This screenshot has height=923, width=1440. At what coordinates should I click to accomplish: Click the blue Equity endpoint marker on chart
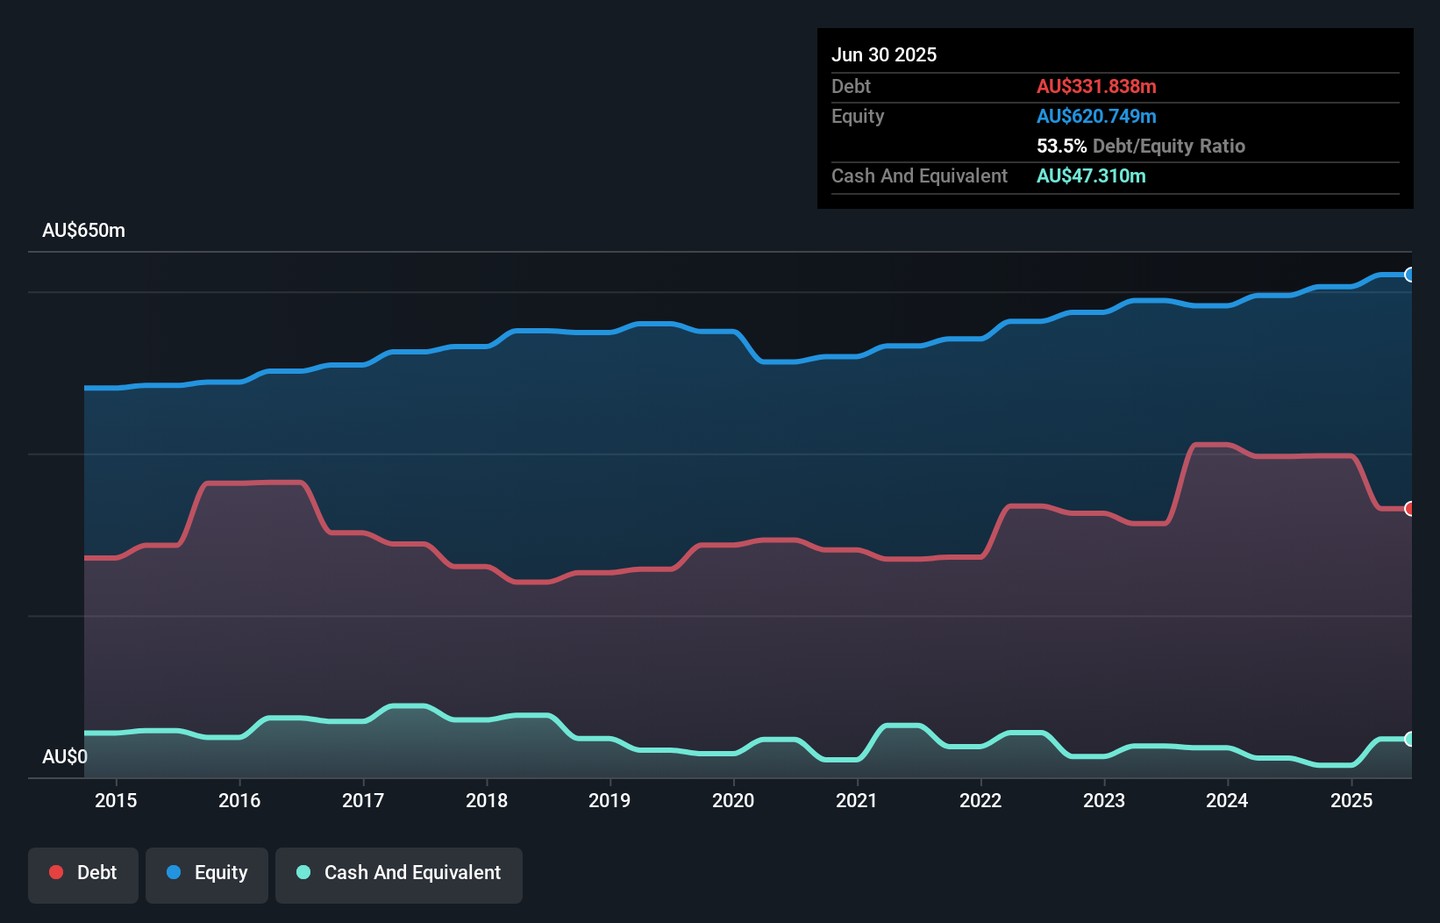(1409, 275)
